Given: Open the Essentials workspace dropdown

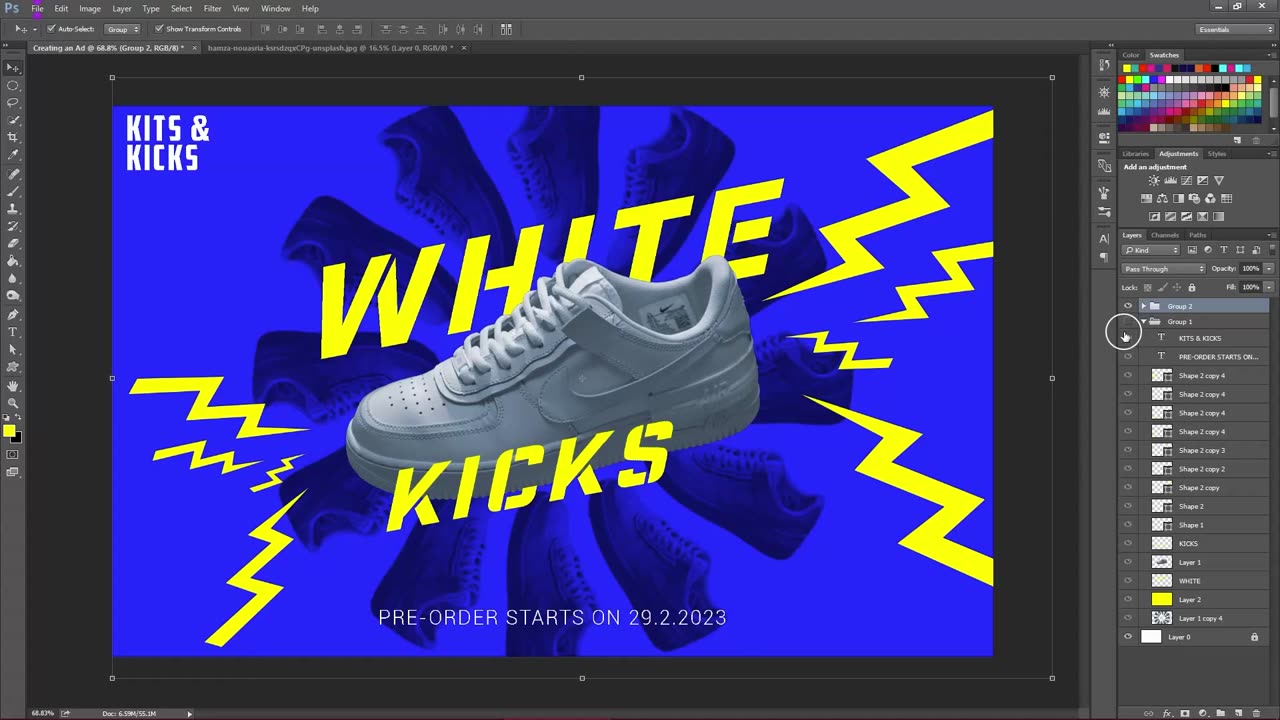Looking at the screenshot, I should coord(1236,29).
